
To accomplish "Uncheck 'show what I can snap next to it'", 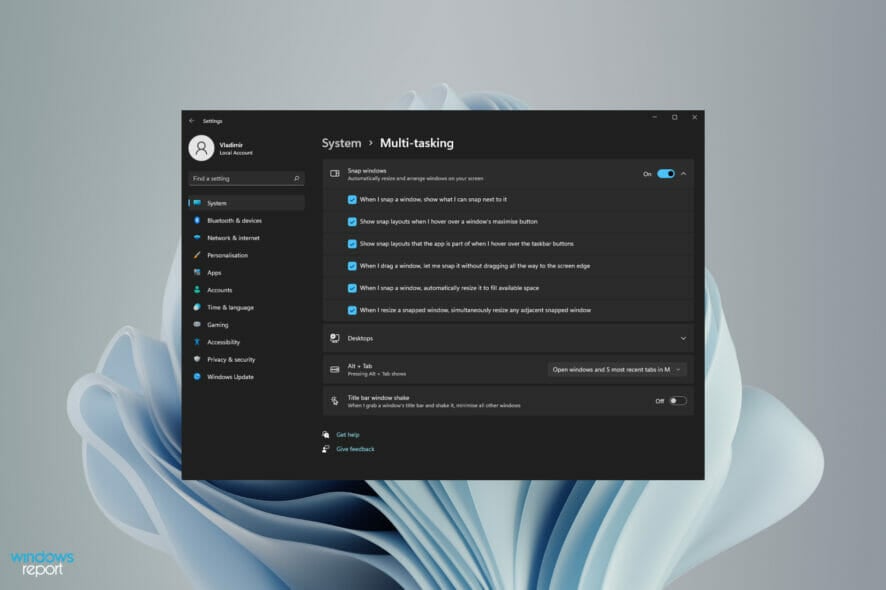I will click(352, 199).
